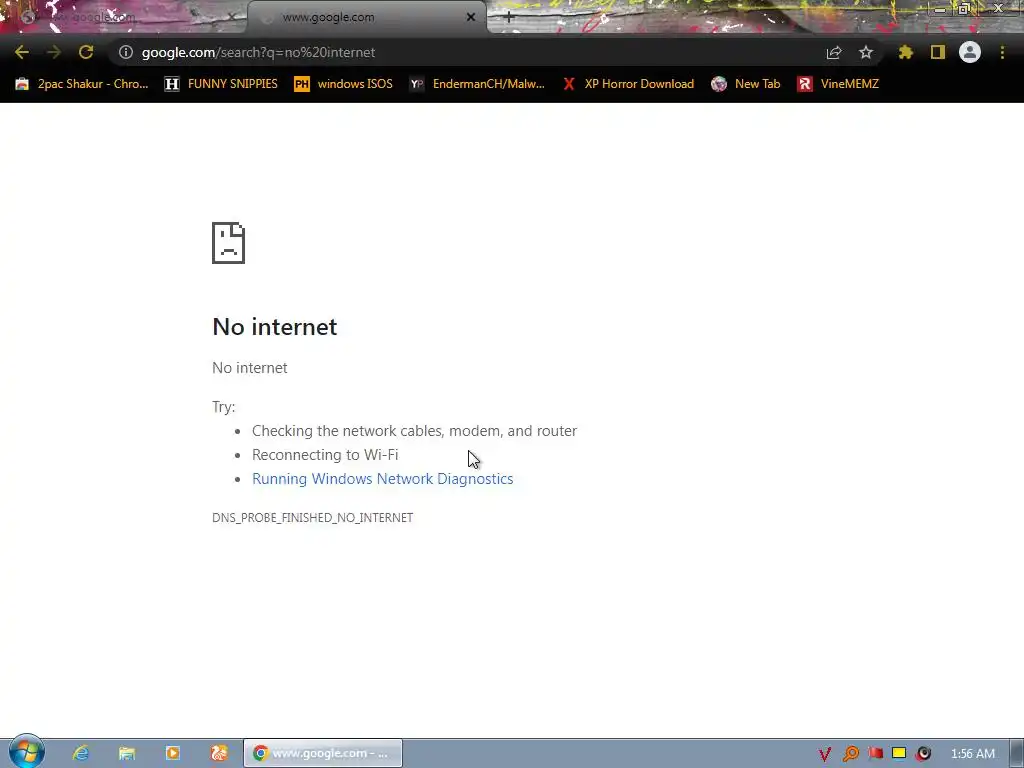The height and width of the screenshot is (768, 1024).
Task: Click Show desktop button at taskbar end
Action: coord(1017,753)
